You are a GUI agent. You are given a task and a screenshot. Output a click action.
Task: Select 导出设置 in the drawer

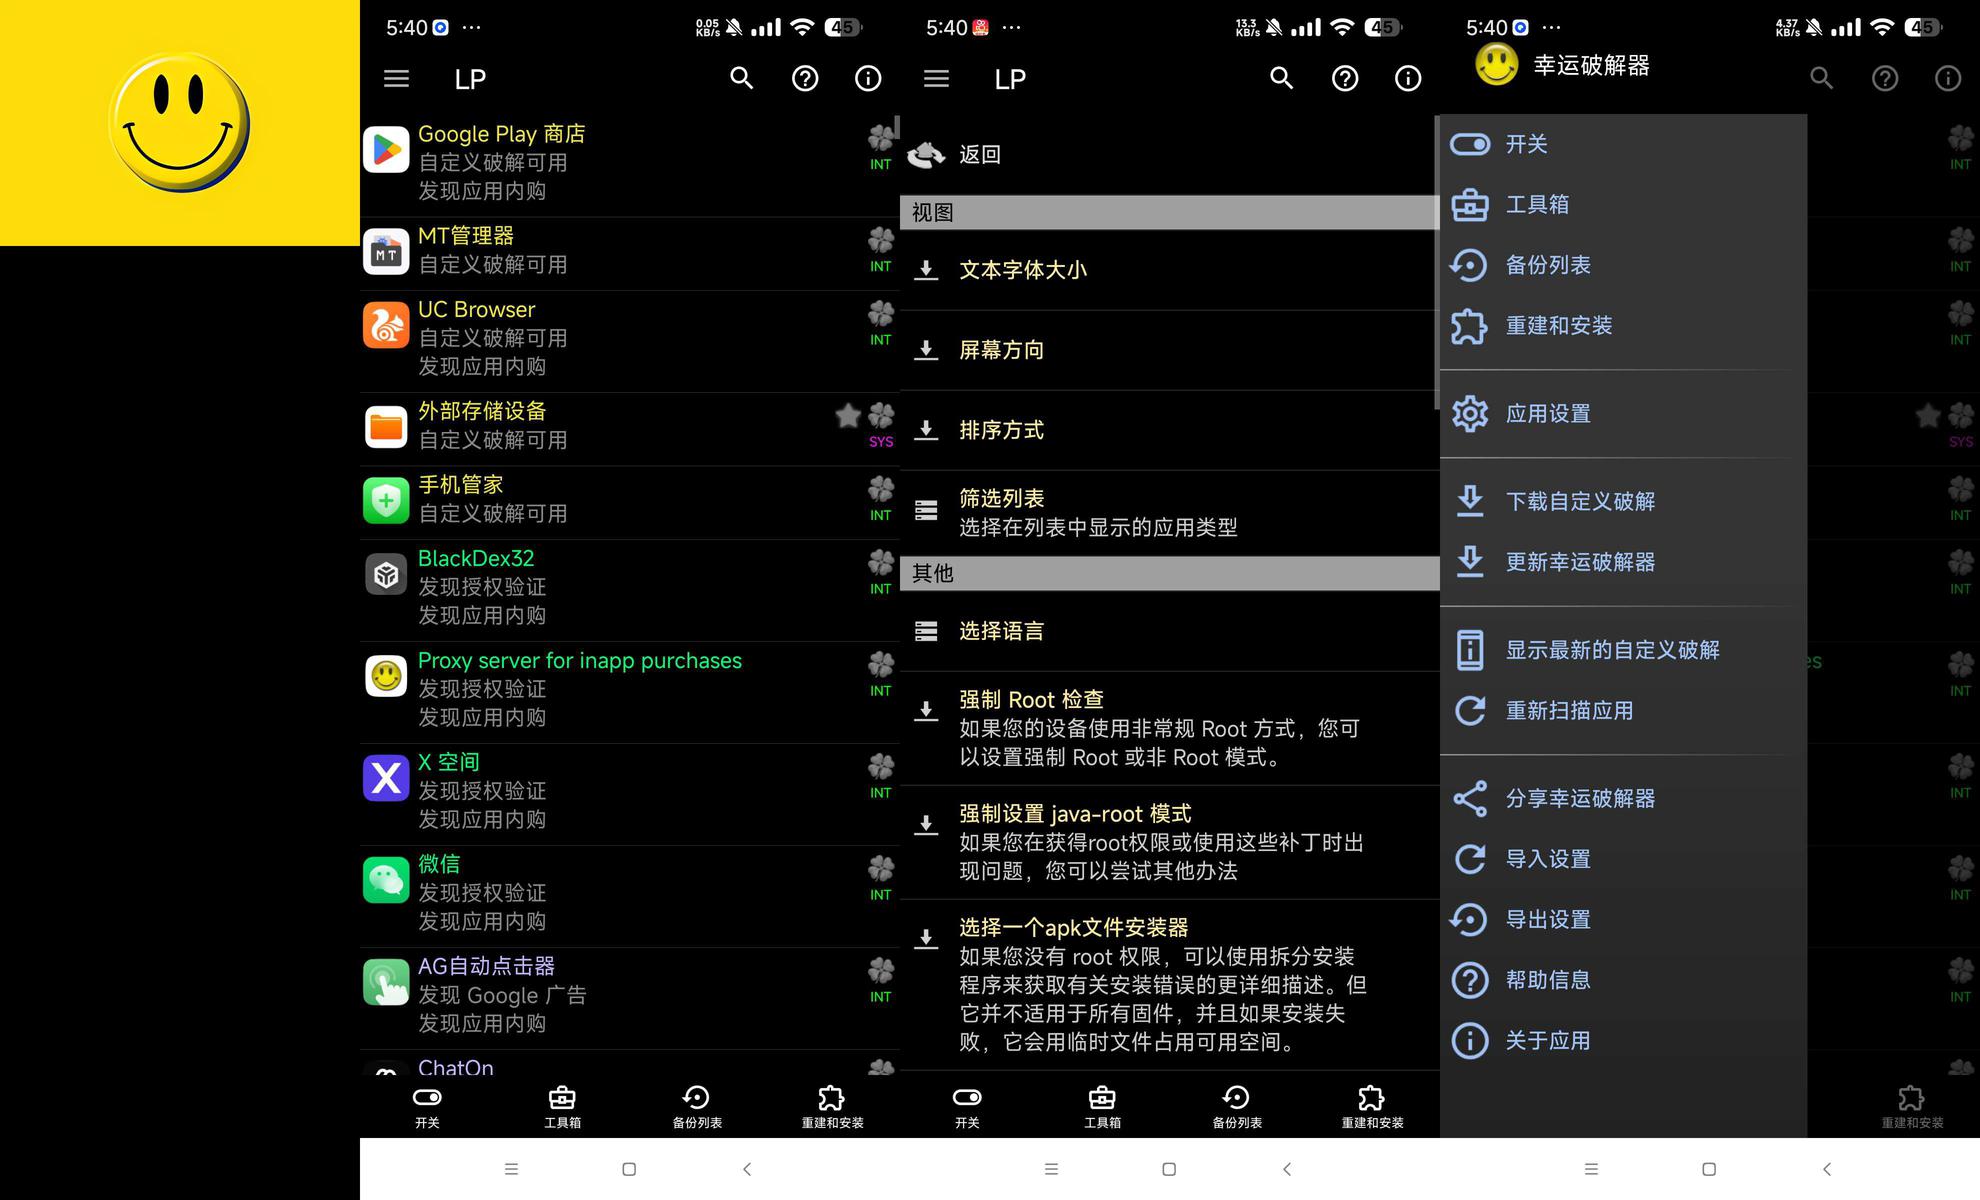[1623, 920]
